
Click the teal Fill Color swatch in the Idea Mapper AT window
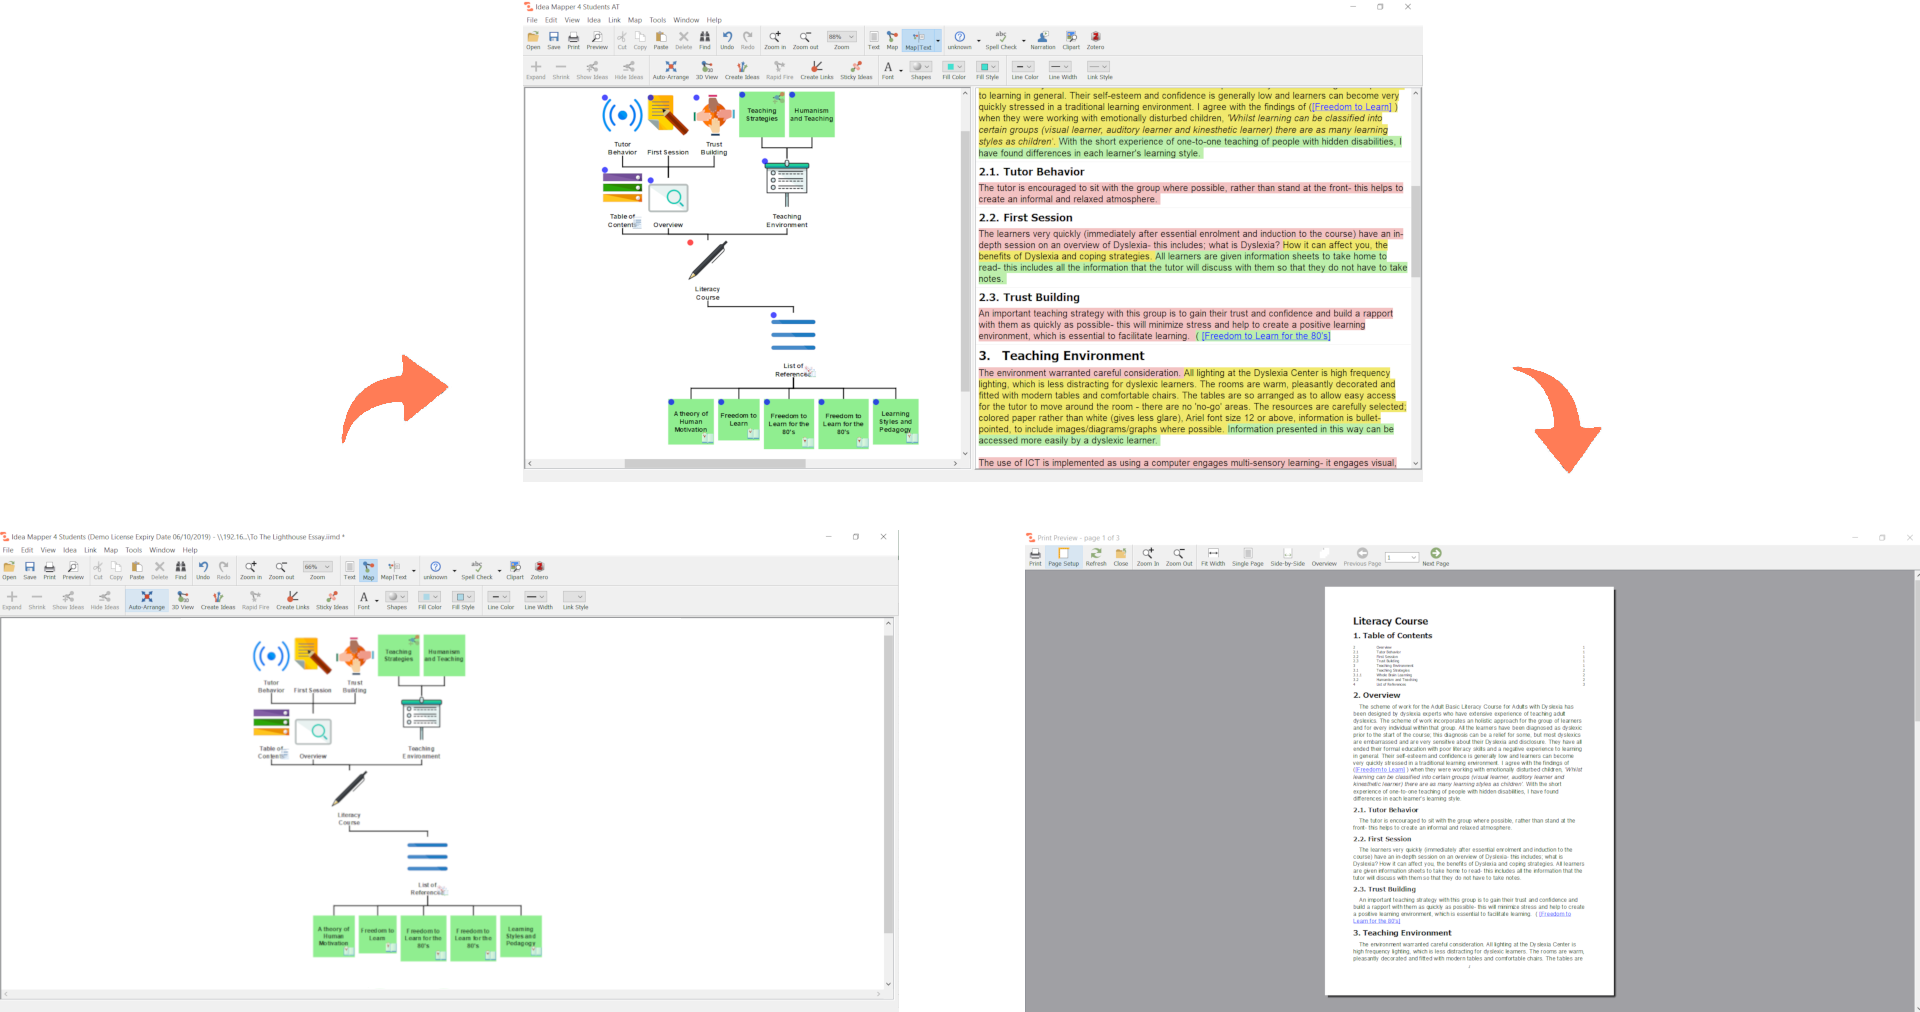(949, 67)
